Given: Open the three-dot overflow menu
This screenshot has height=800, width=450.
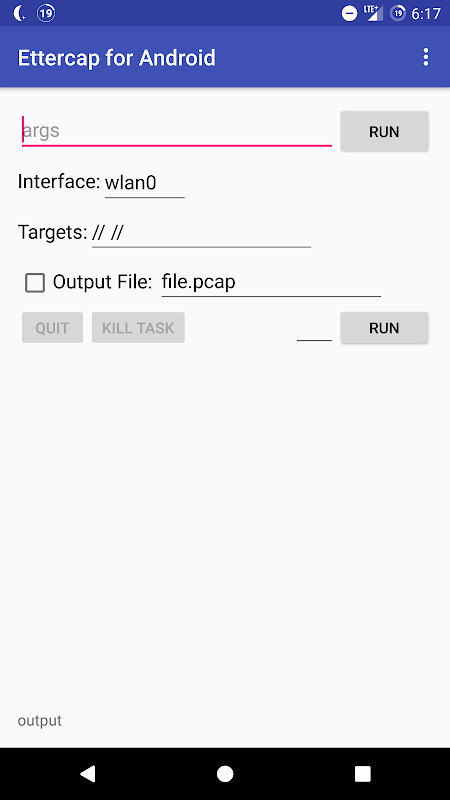Looking at the screenshot, I should (426, 58).
